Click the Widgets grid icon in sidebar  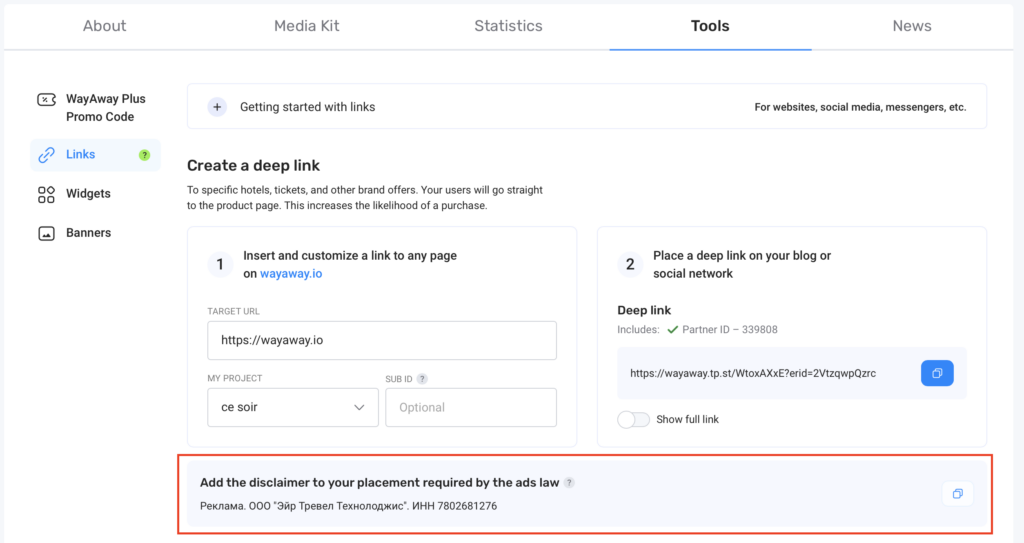(46, 194)
